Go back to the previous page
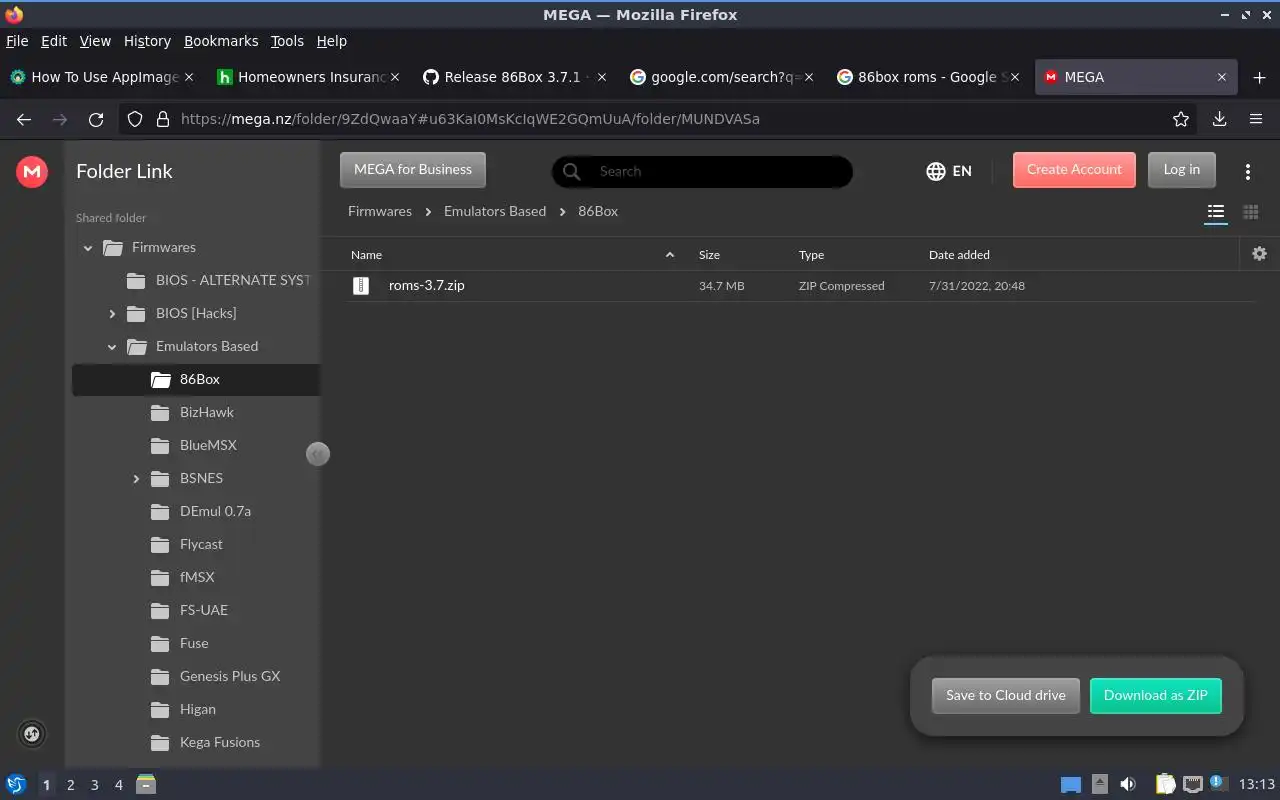Viewport: 1280px width, 800px height. pyautogui.click(x=24, y=119)
